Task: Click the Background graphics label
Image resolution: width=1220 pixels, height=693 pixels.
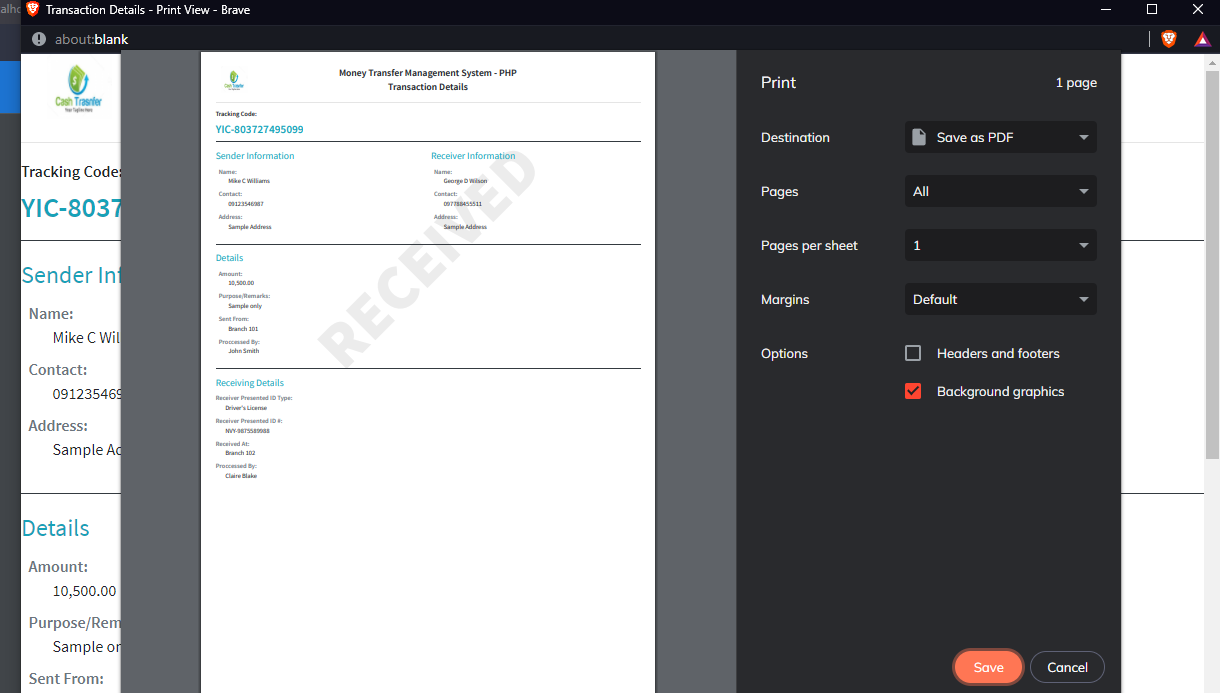Action: [1000, 391]
